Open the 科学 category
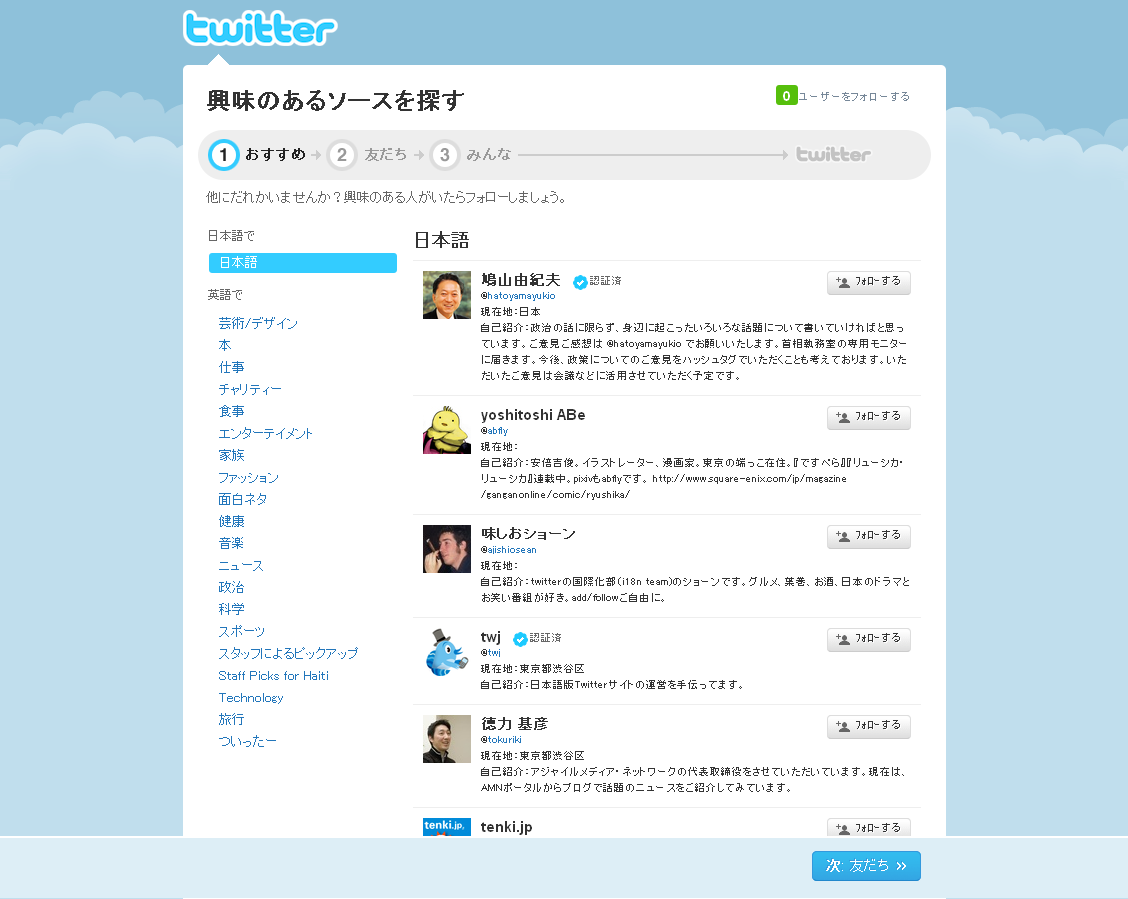 [231, 609]
